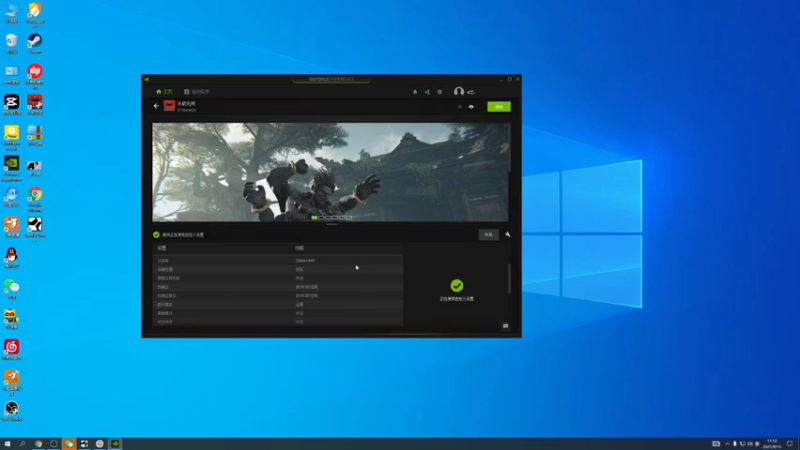The image size is (800, 450).
Task: Select the last screenshot carousel indicator
Action: pos(349,217)
